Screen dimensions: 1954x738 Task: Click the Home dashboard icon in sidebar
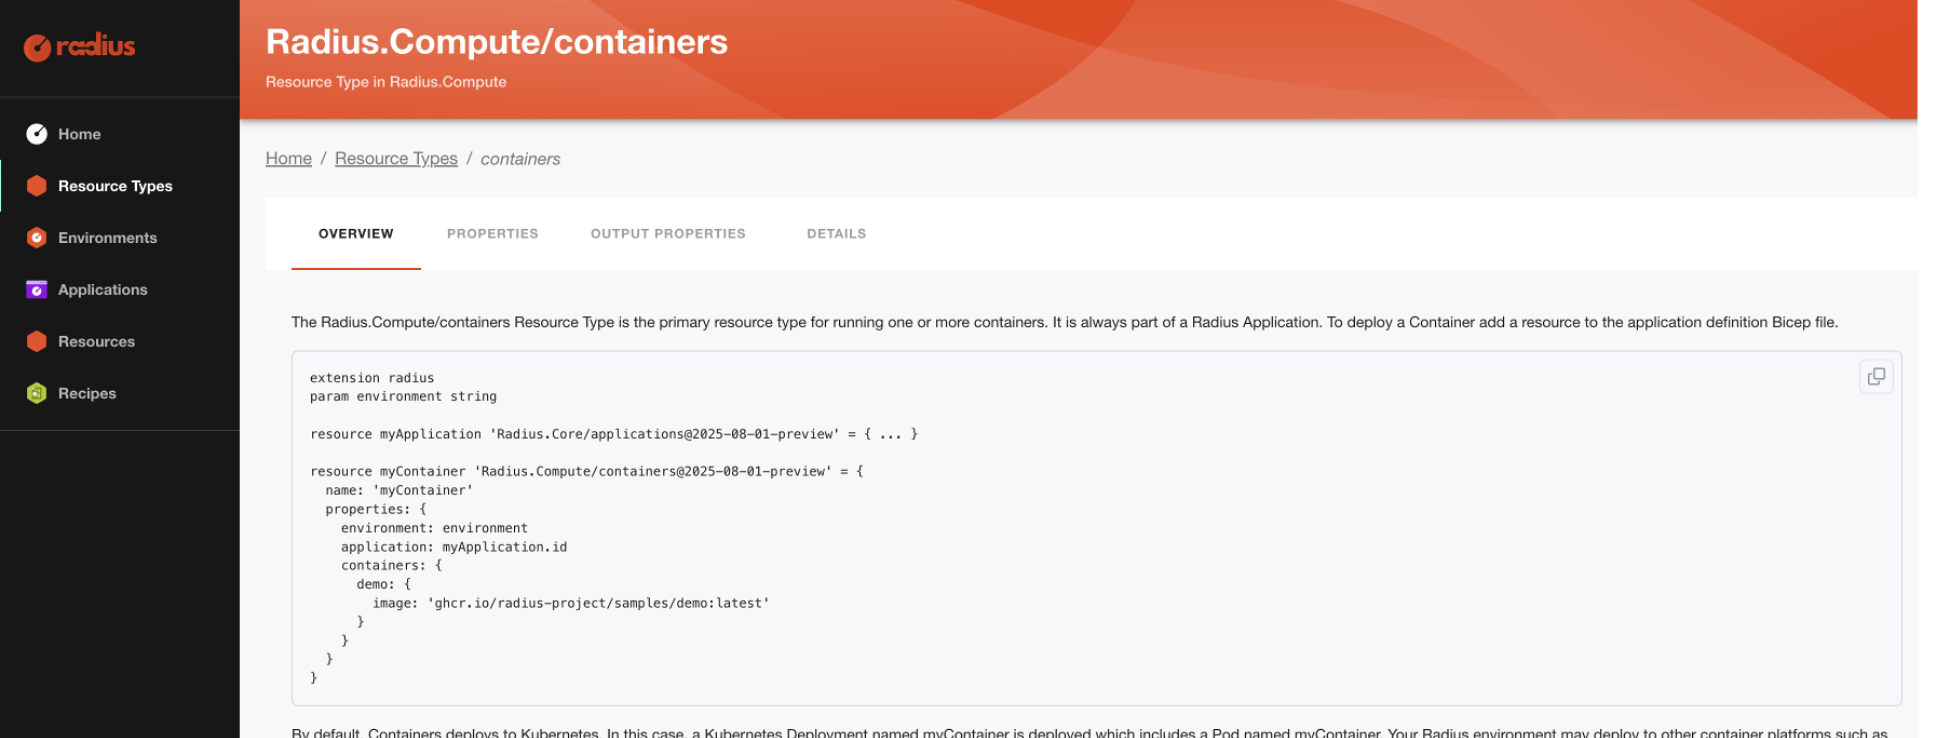(37, 134)
